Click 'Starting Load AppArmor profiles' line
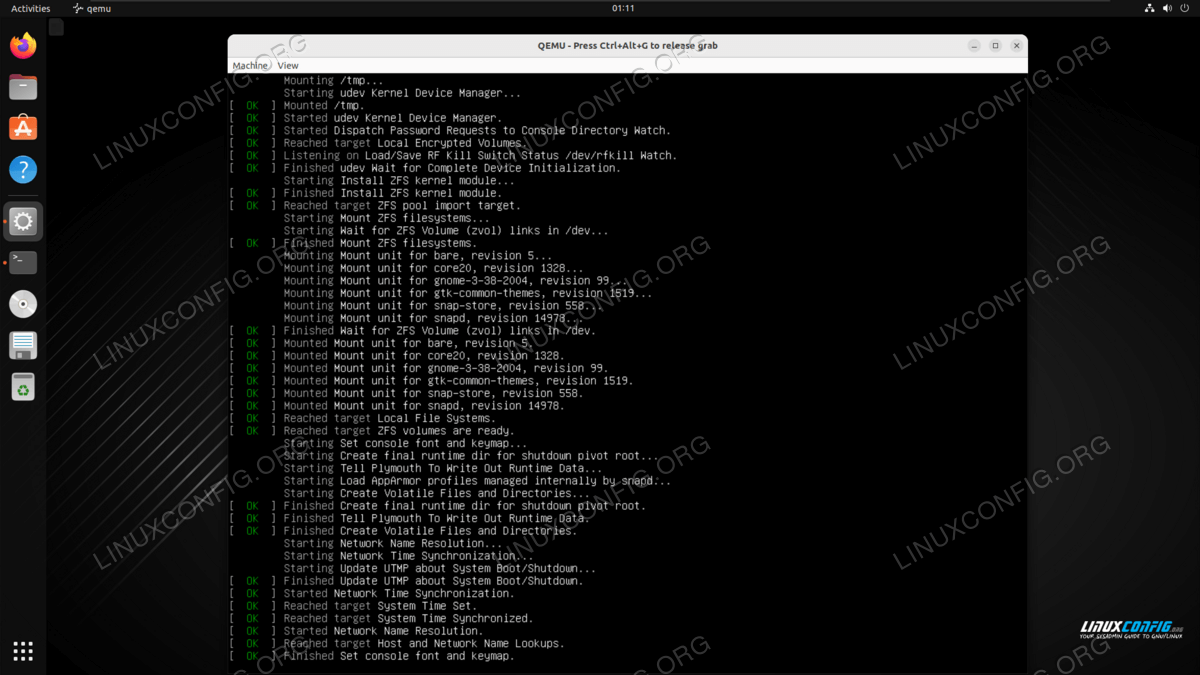 coord(477,480)
